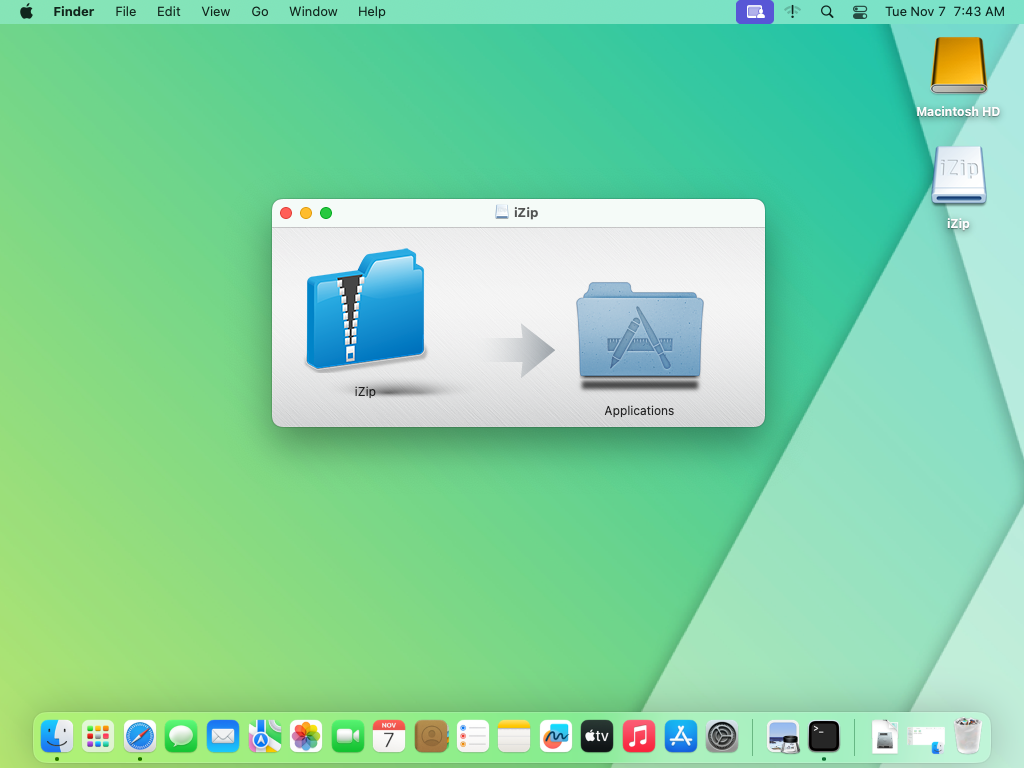Open Spotlight search
Screen dimensions: 1024x768
(x=827, y=12)
